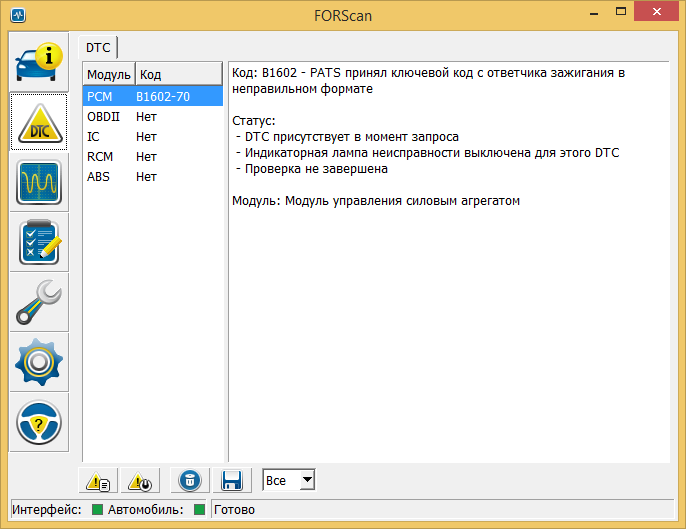Open the steering wheel help section
Image resolution: width=686 pixels, height=529 pixels.
click(x=39, y=422)
